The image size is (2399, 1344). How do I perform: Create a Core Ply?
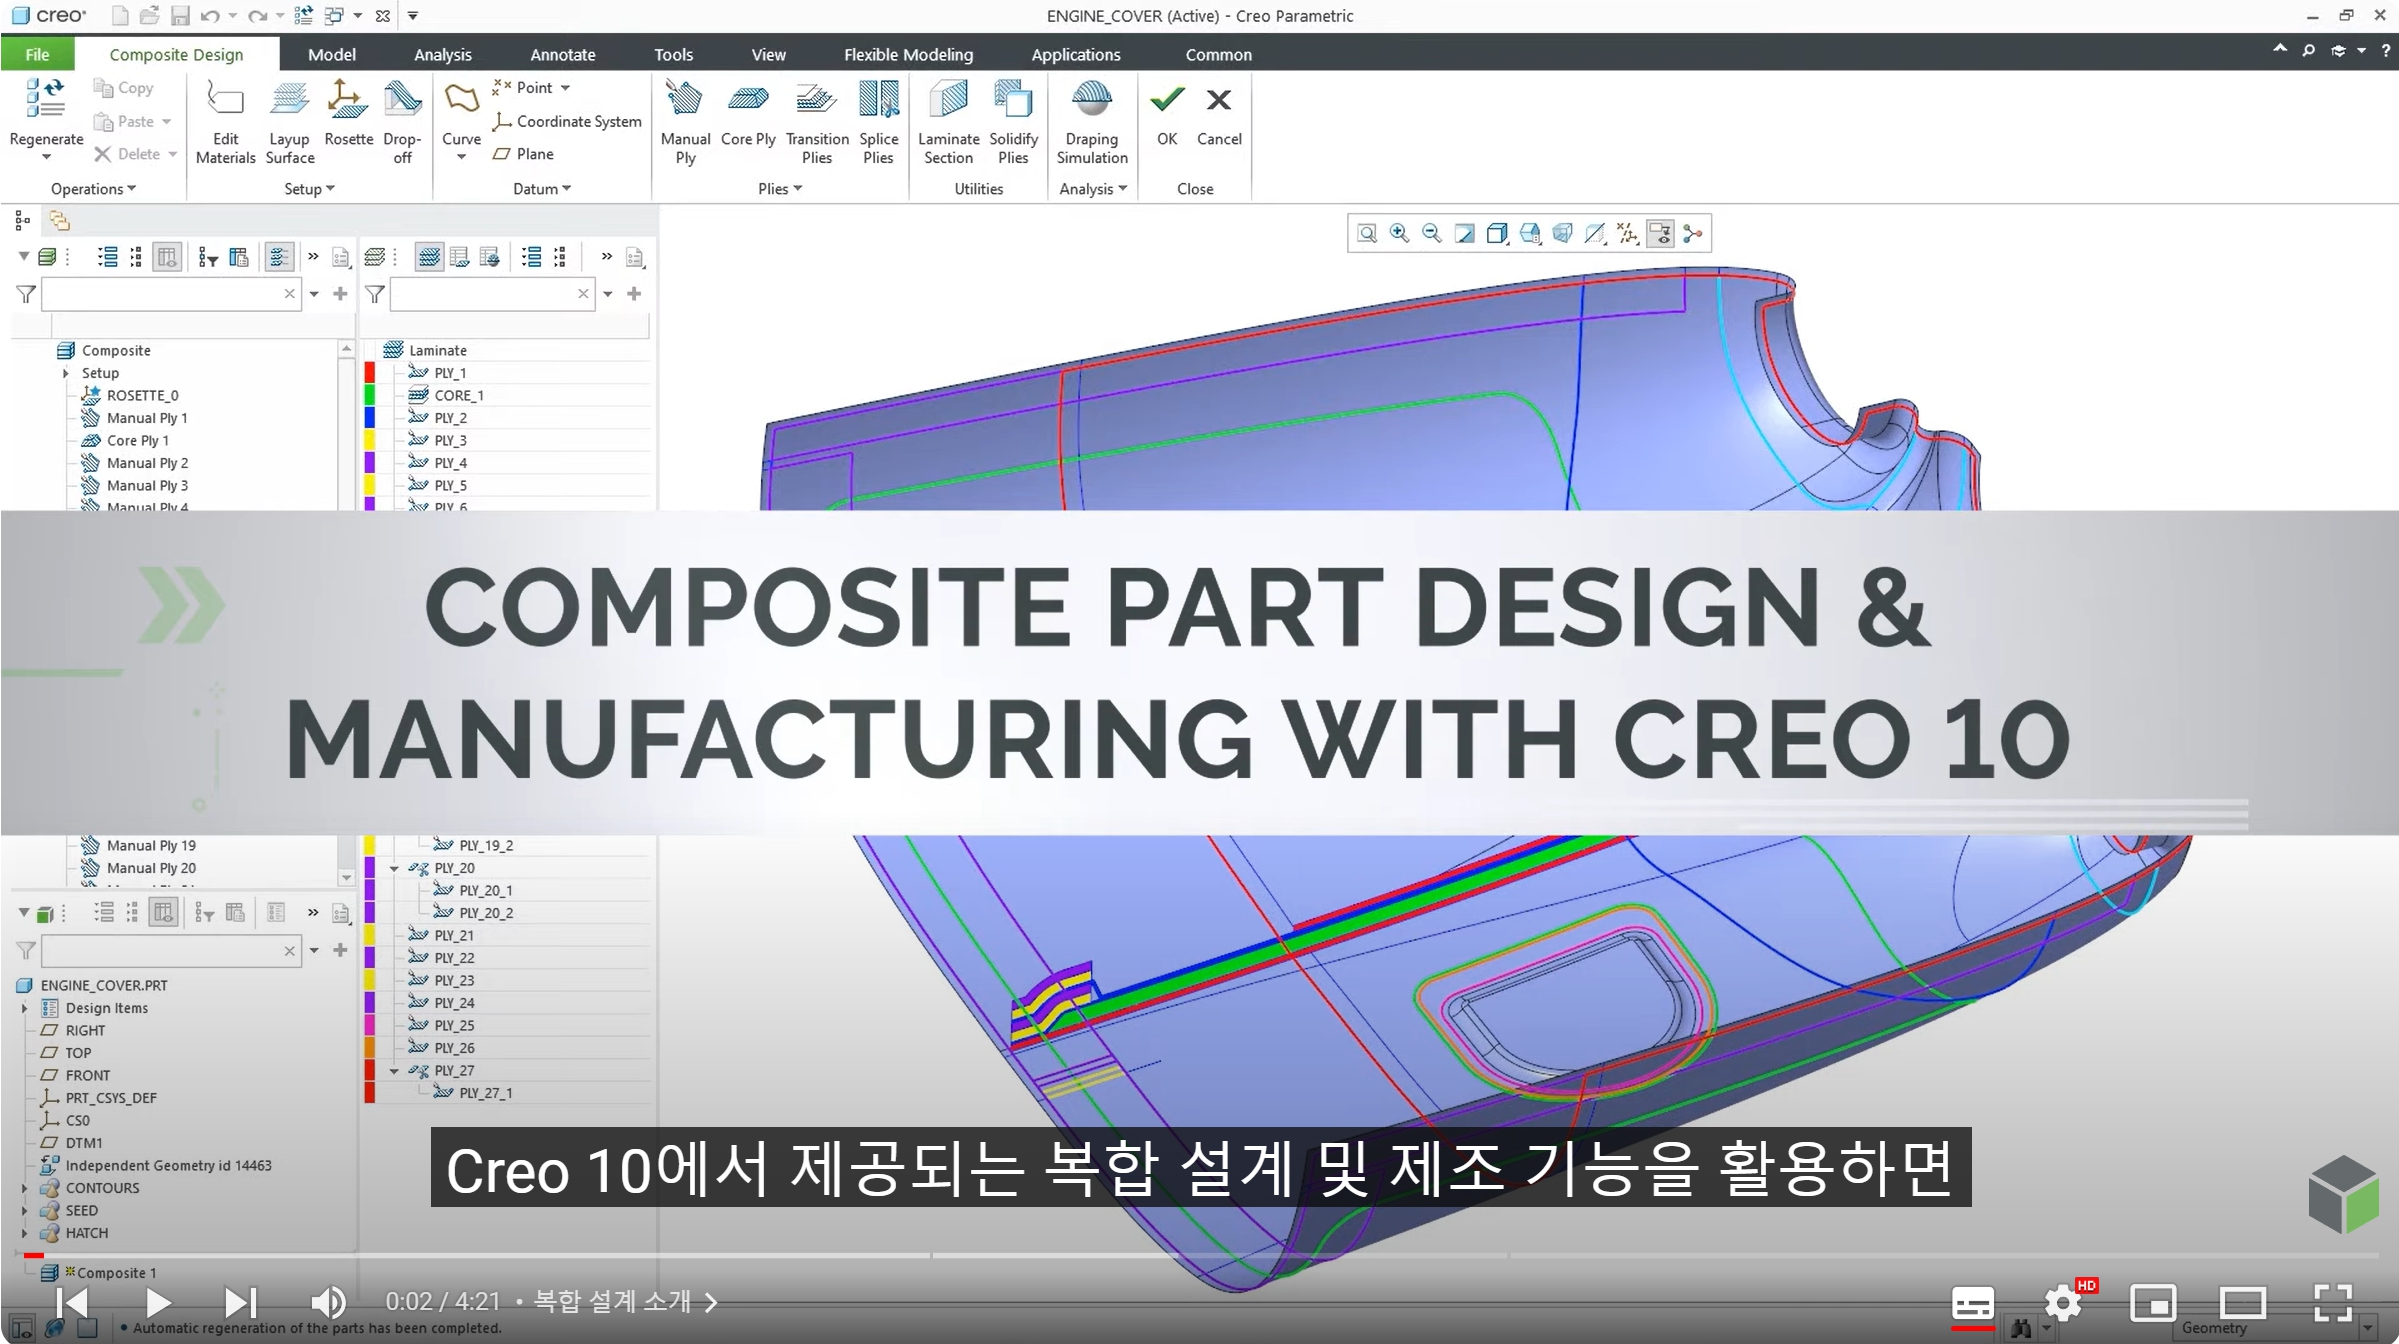point(748,114)
